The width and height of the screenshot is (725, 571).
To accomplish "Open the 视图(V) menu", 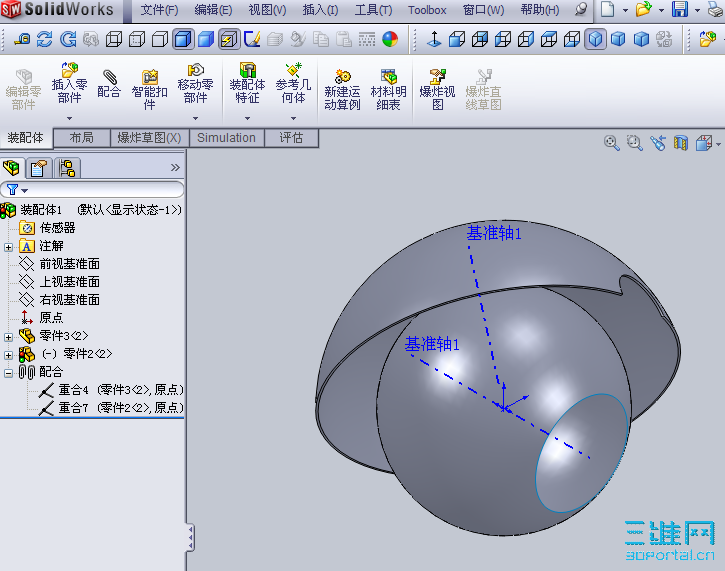I will (267, 10).
